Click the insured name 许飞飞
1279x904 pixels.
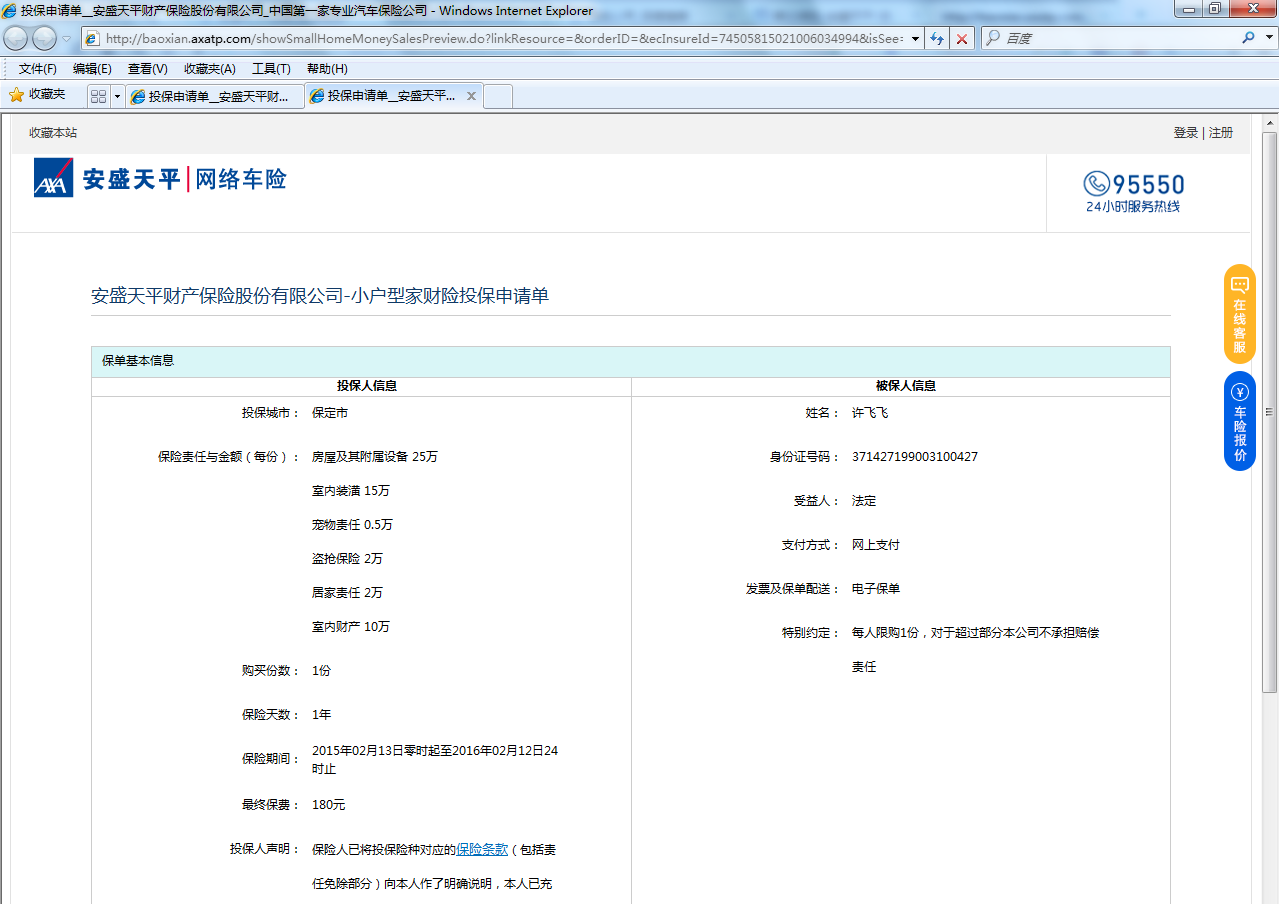pos(870,413)
